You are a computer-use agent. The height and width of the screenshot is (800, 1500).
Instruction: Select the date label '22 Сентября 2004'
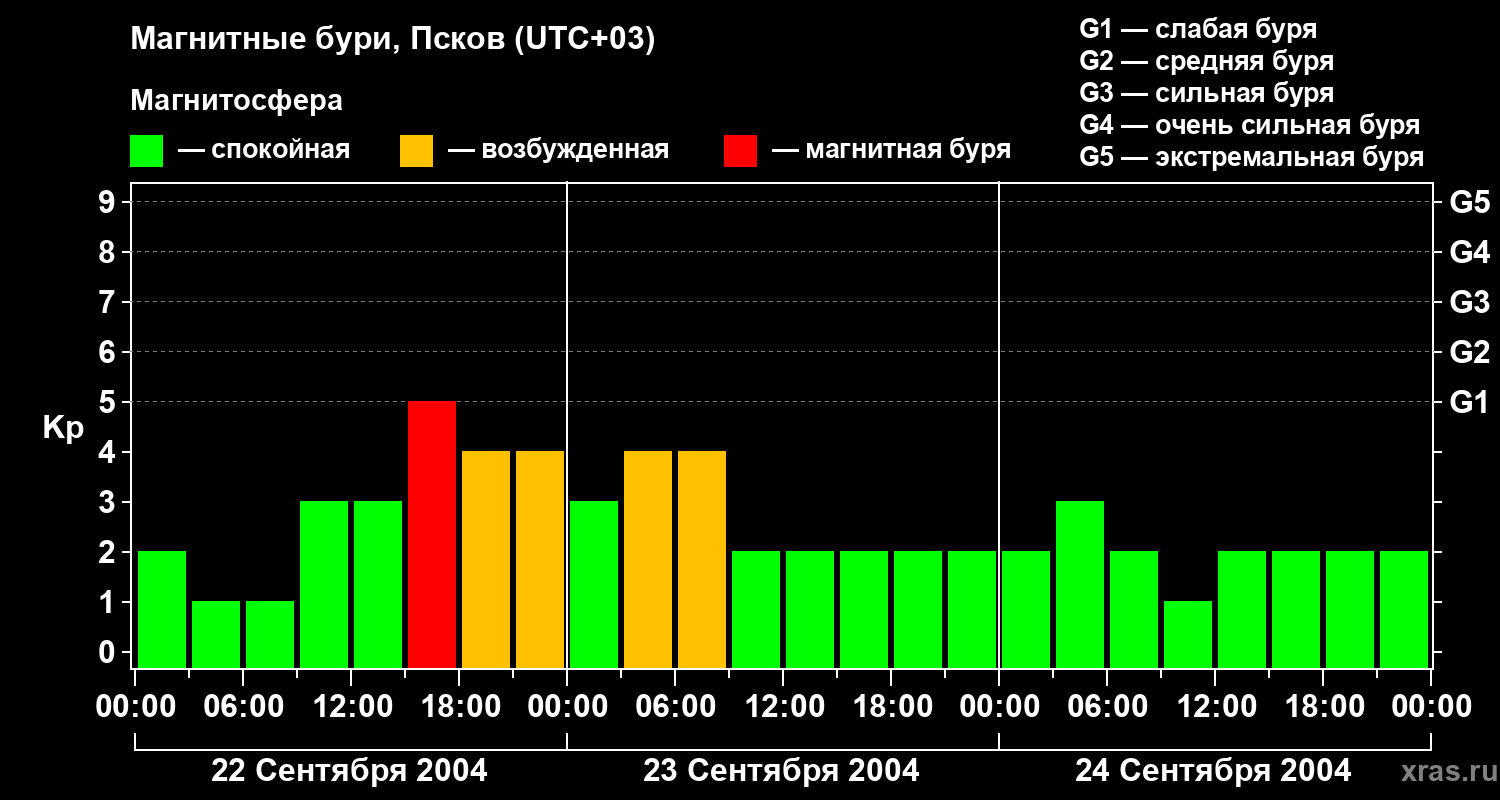pos(350,771)
